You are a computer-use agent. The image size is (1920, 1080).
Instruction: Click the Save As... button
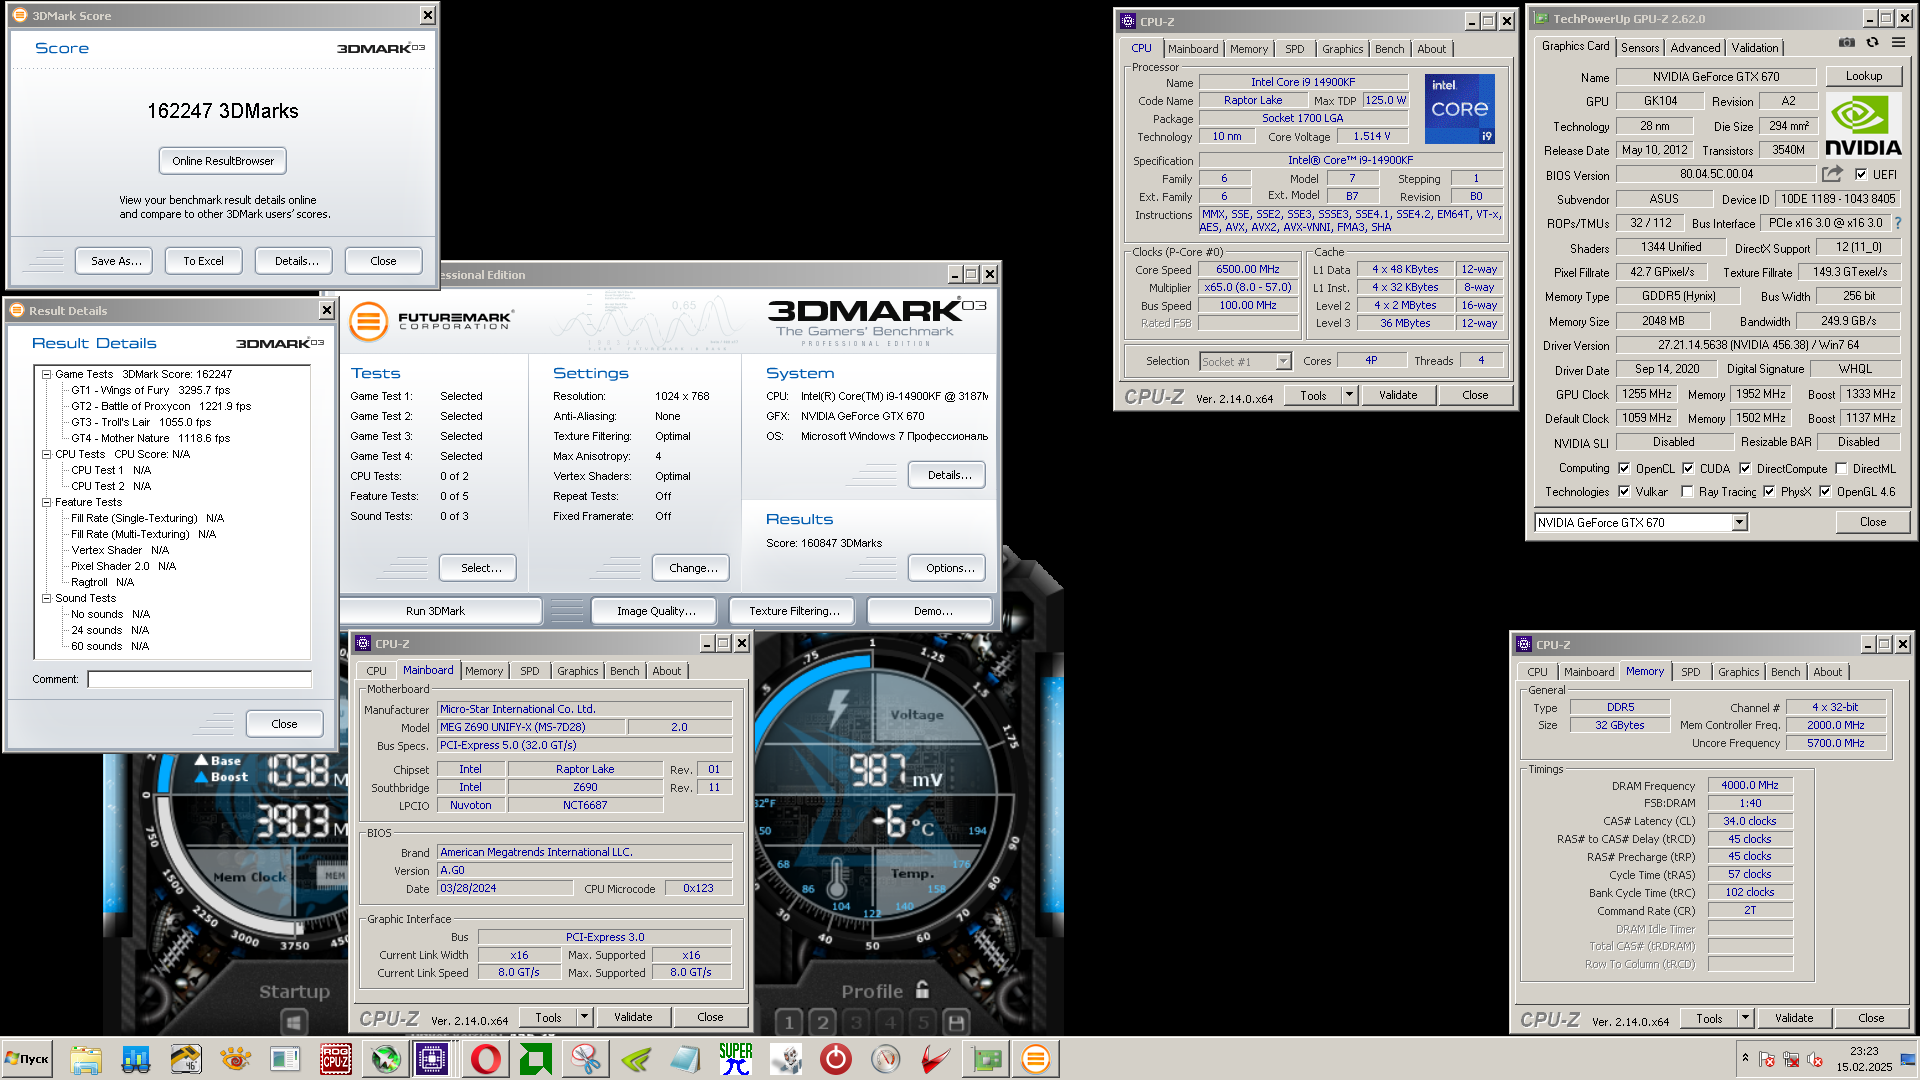115,261
